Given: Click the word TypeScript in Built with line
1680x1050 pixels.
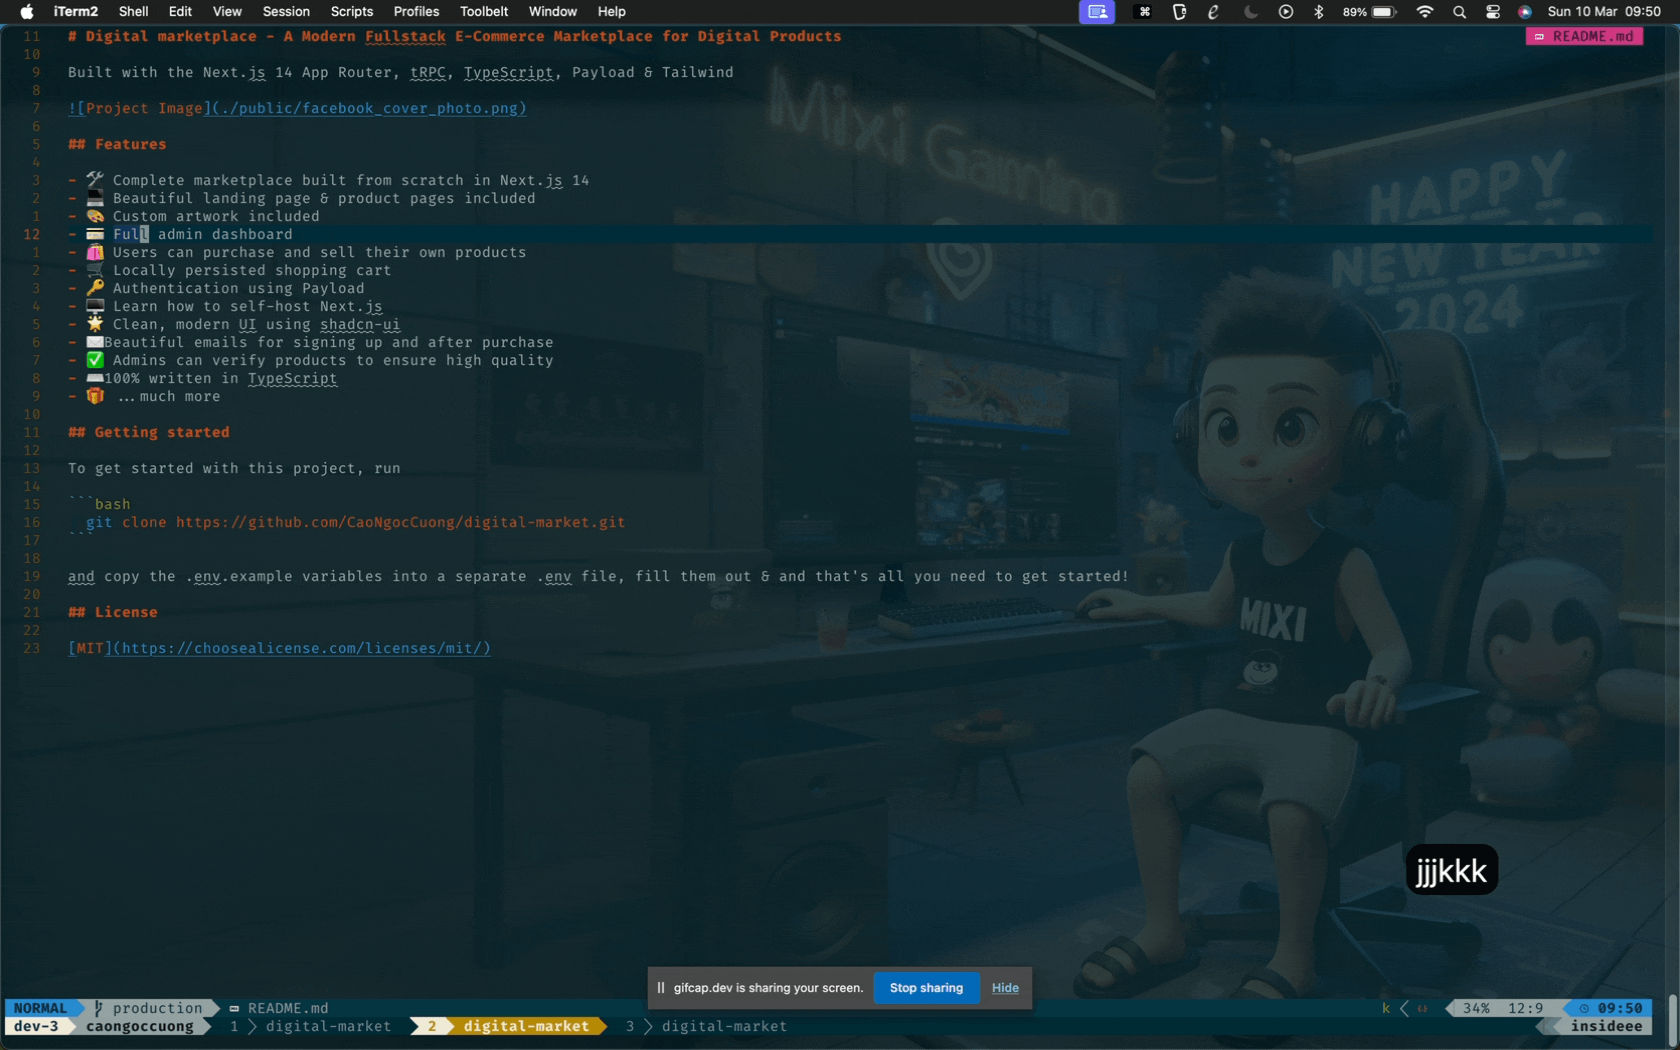Looking at the screenshot, I should point(508,72).
